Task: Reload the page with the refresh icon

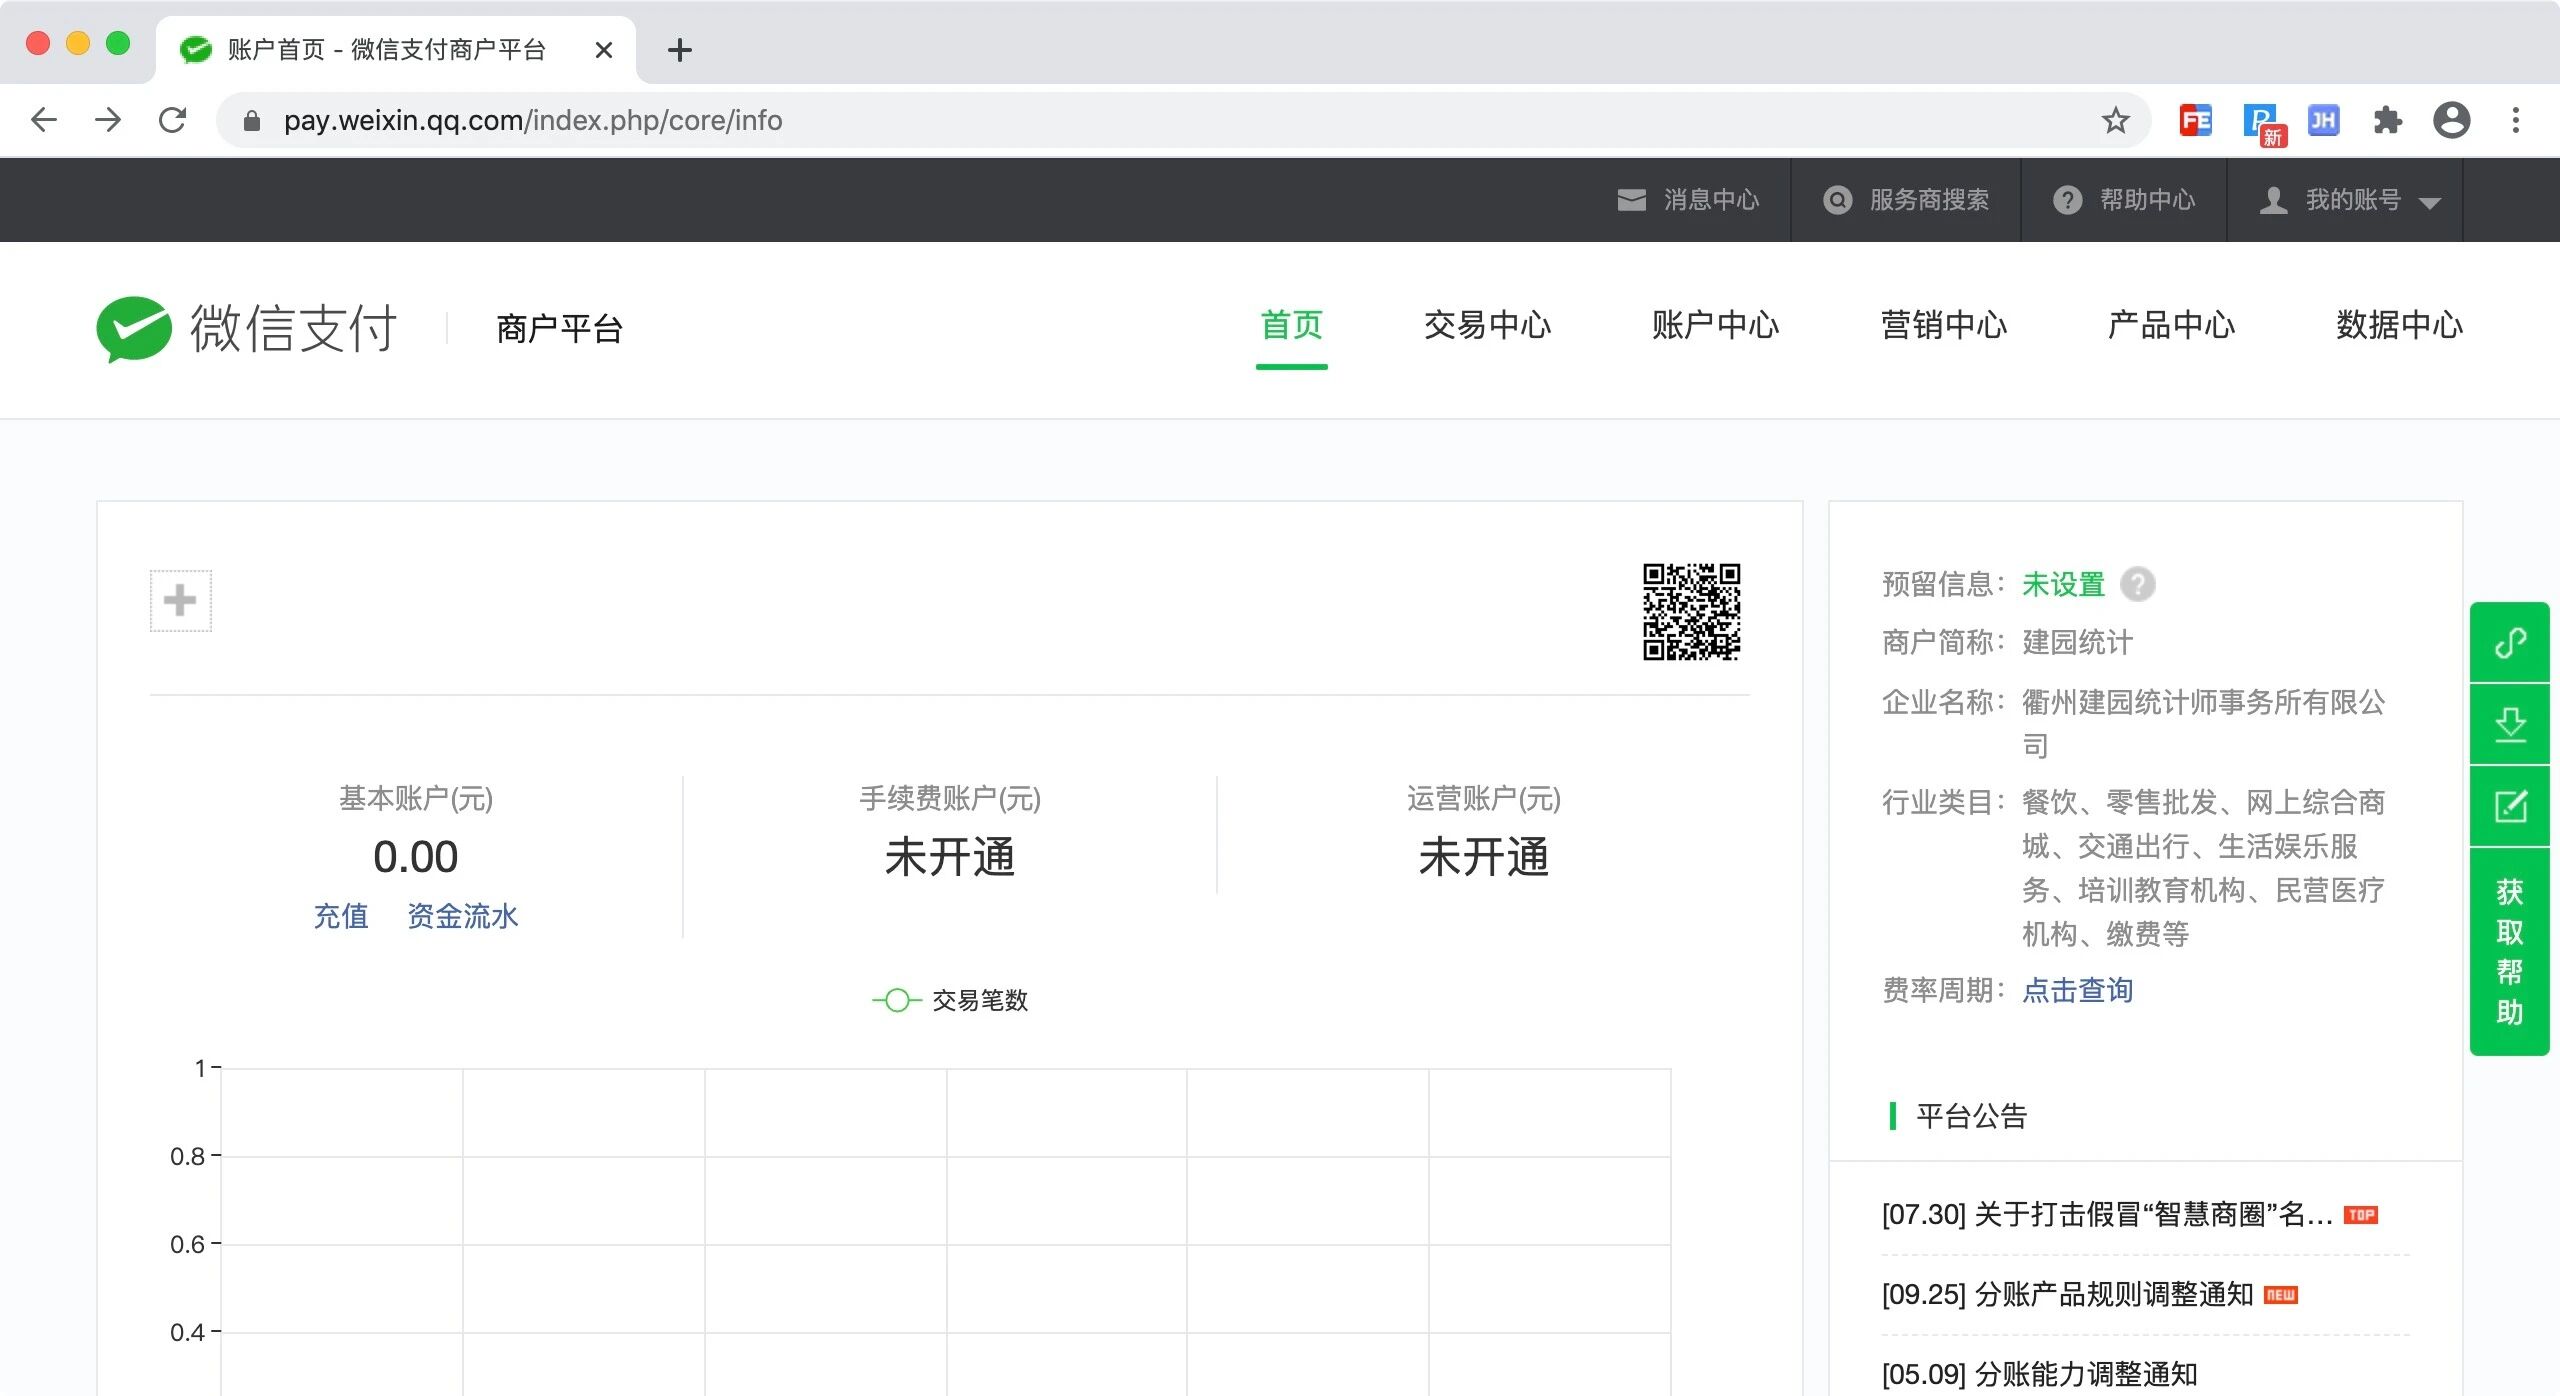Action: tap(173, 120)
